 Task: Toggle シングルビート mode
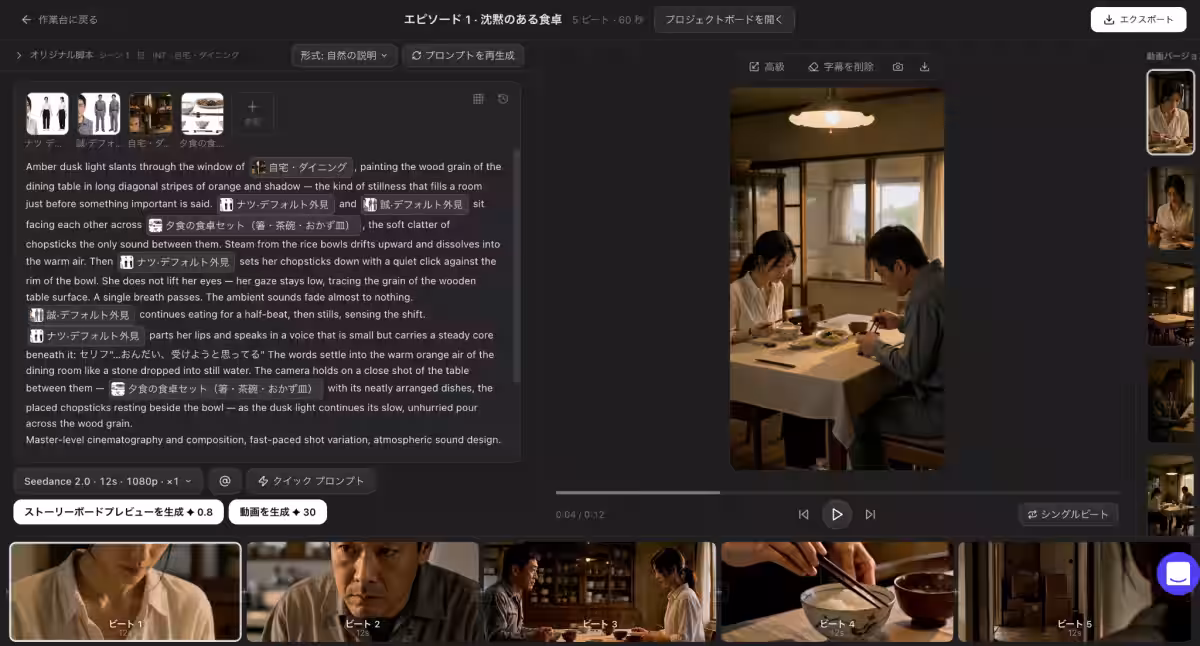pos(1068,514)
